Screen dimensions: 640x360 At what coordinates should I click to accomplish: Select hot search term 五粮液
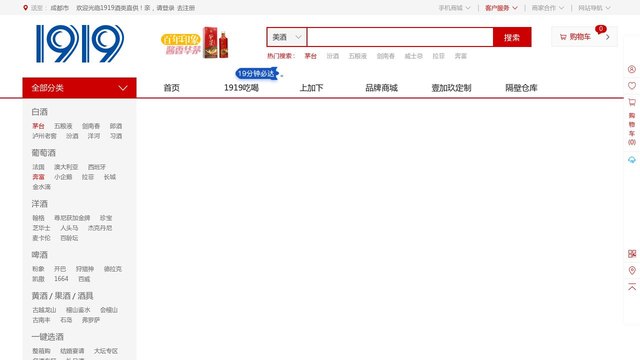(x=358, y=56)
